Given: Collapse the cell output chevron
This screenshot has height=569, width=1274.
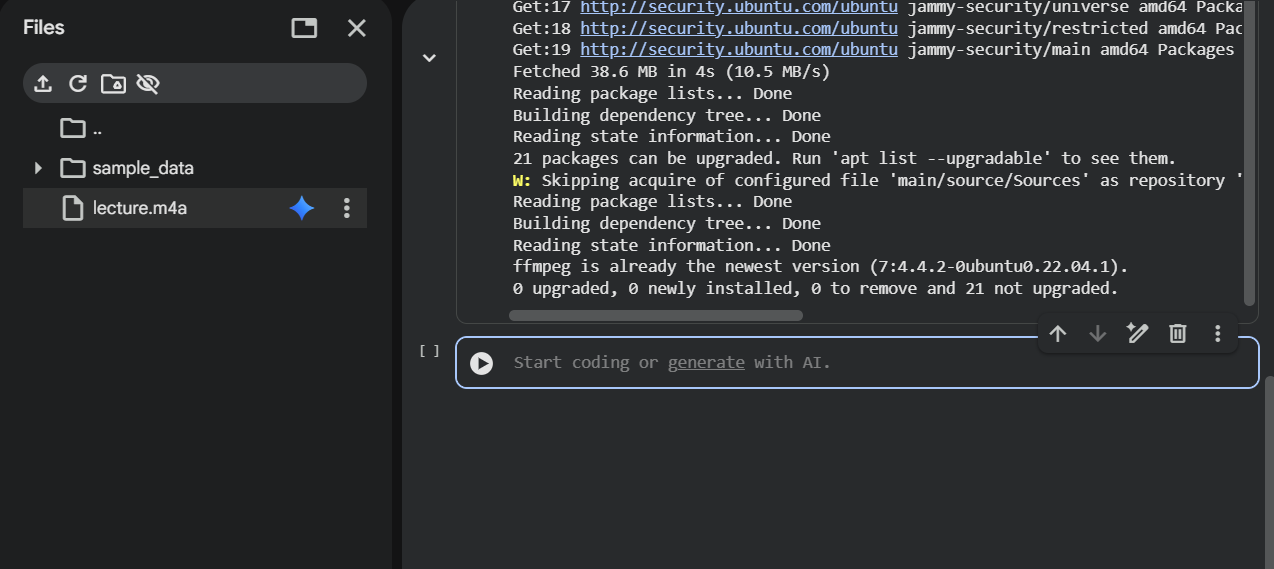Looking at the screenshot, I should pyautogui.click(x=429, y=58).
